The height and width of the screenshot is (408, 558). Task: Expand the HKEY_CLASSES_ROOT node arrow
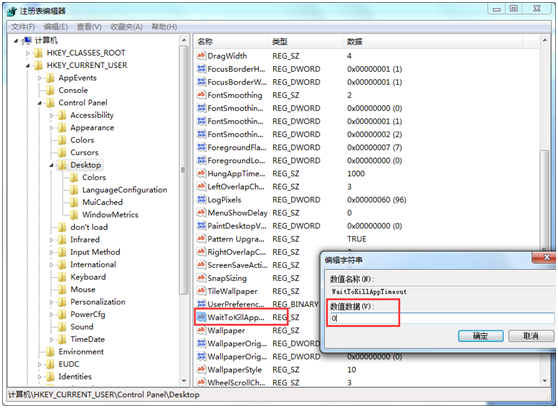[x=28, y=53]
